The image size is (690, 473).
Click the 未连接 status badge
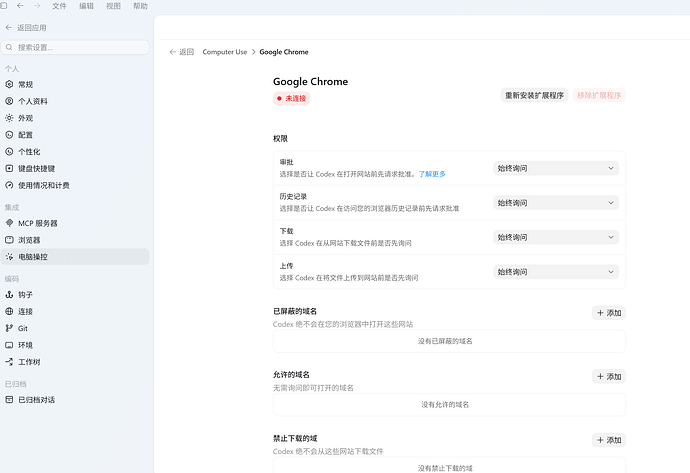[291, 98]
